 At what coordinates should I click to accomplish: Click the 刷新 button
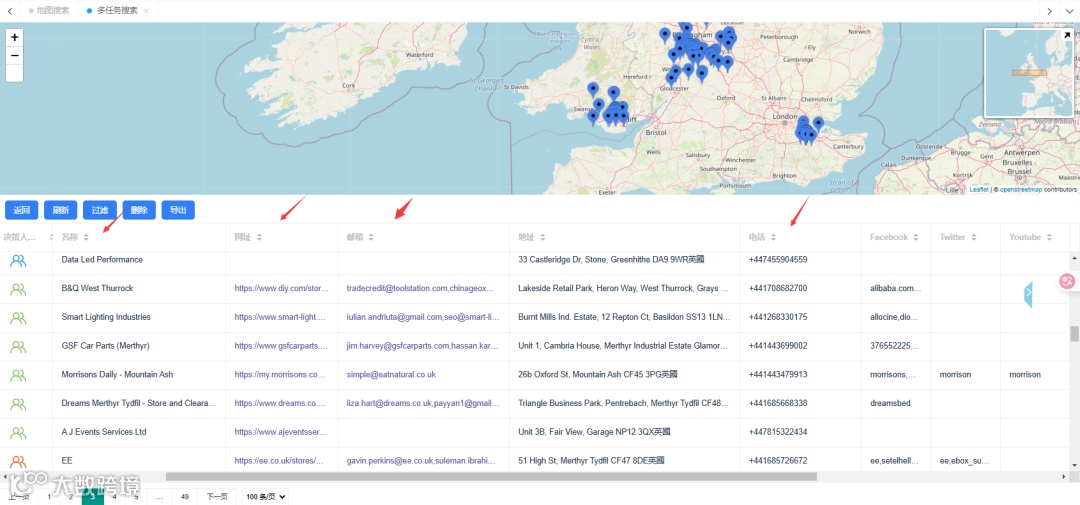tap(61, 210)
